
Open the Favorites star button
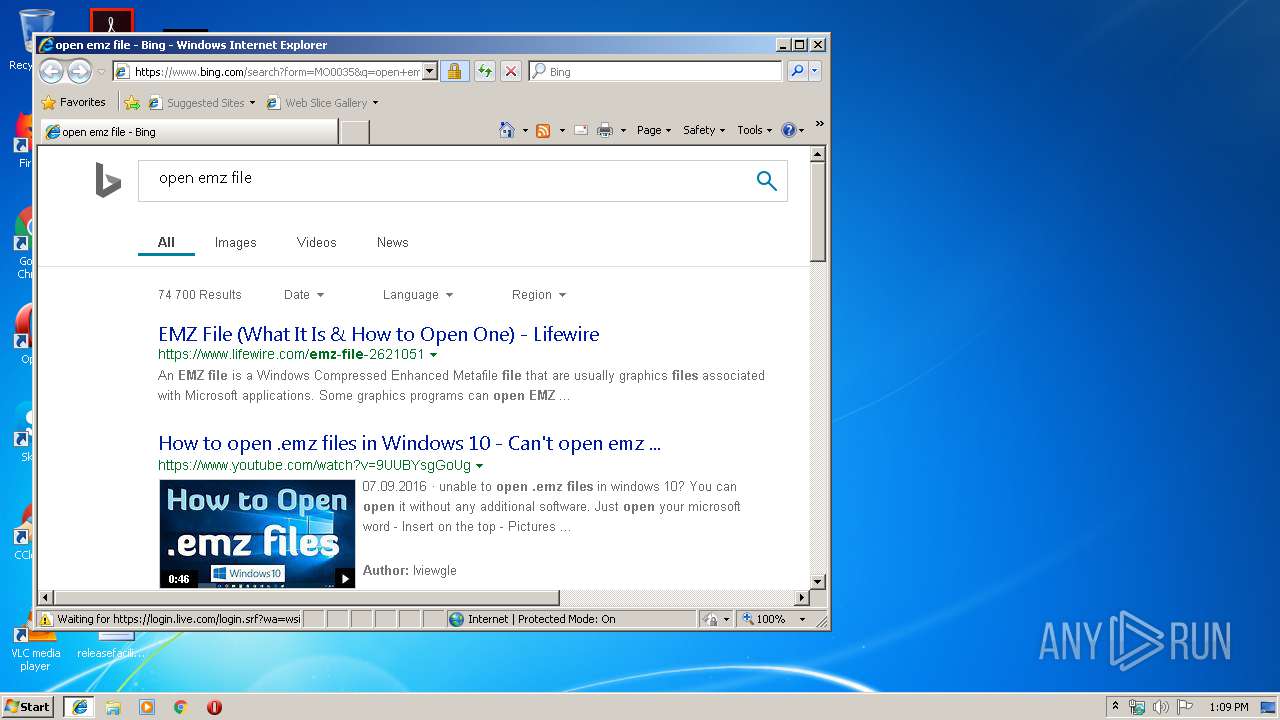click(73, 102)
